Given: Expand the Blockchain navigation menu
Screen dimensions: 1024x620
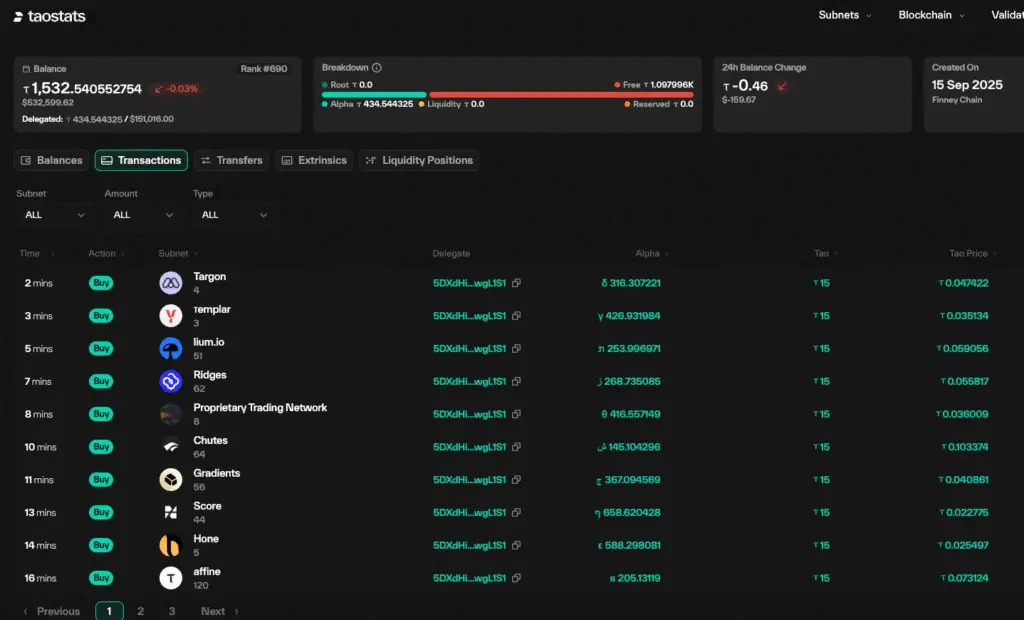Looking at the screenshot, I should [x=931, y=15].
